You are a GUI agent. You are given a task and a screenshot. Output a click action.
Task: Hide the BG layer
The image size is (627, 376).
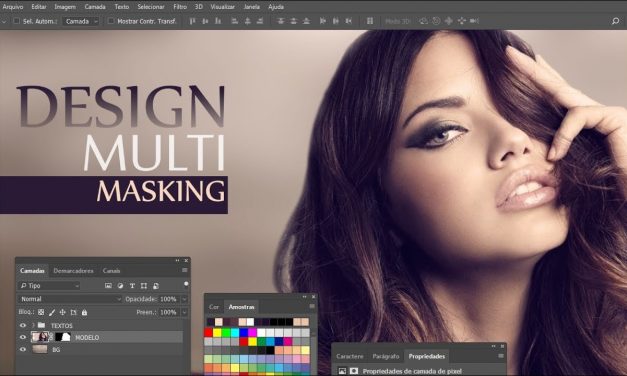[x=23, y=349]
